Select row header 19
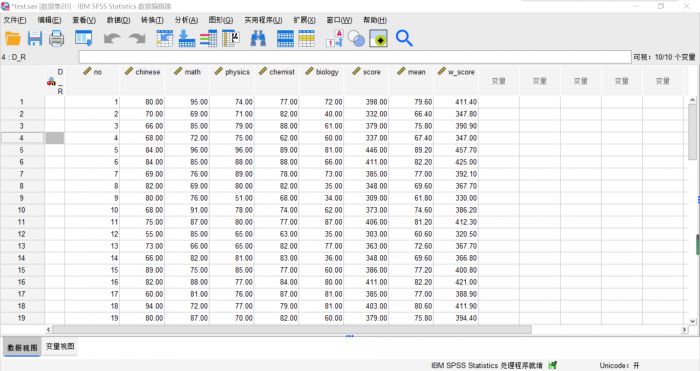 click(x=22, y=318)
